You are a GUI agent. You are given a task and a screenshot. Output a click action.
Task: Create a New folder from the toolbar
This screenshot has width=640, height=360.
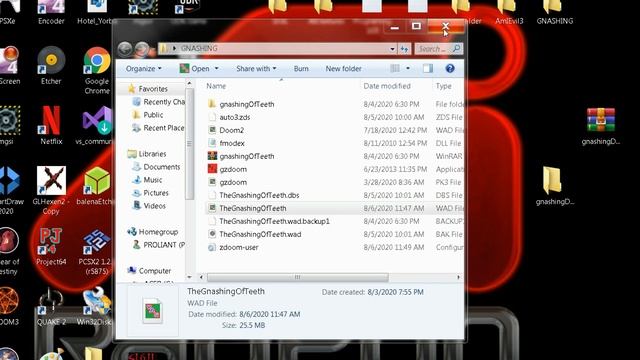pyautogui.click(x=343, y=69)
